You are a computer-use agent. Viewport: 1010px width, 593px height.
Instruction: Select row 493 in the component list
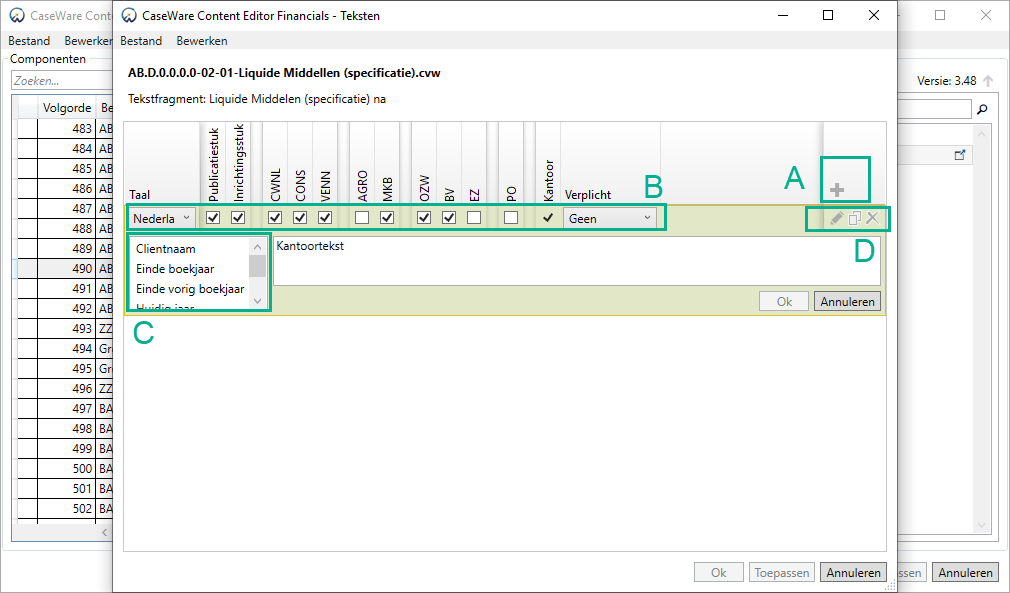pyautogui.click(x=65, y=328)
